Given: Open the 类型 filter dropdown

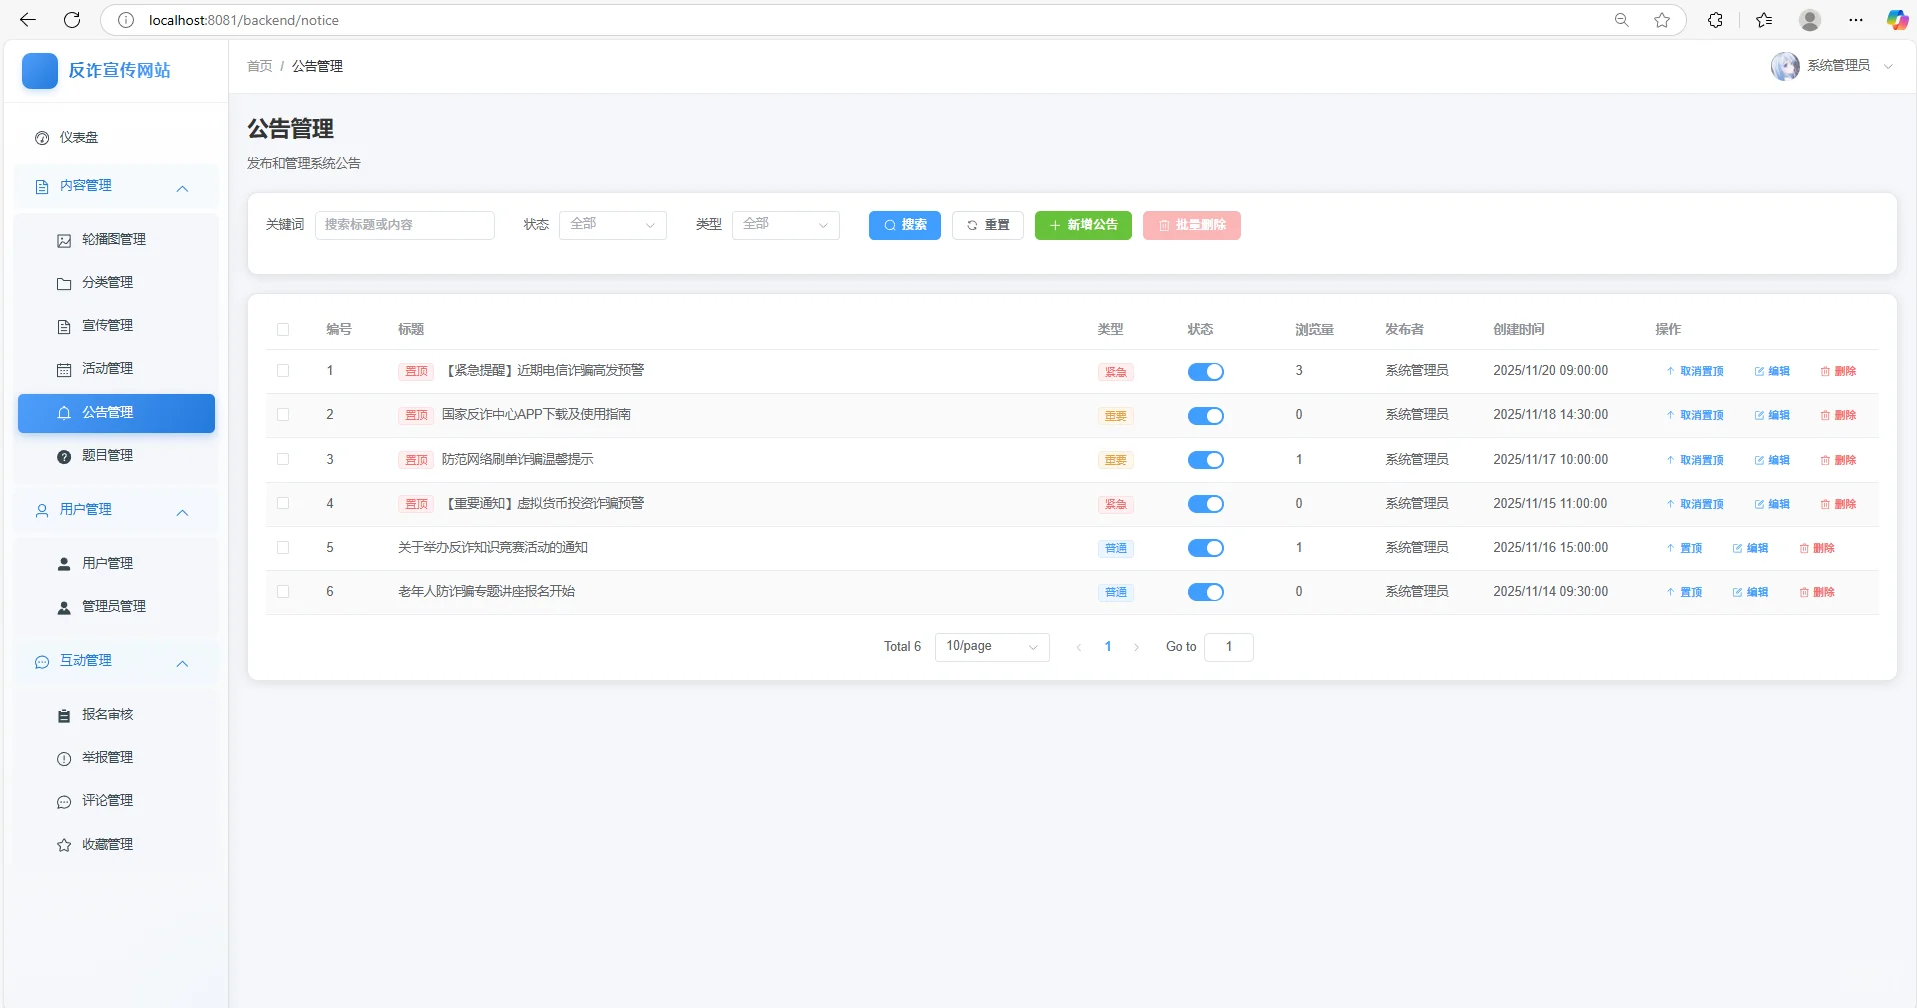Looking at the screenshot, I should coord(786,225).
